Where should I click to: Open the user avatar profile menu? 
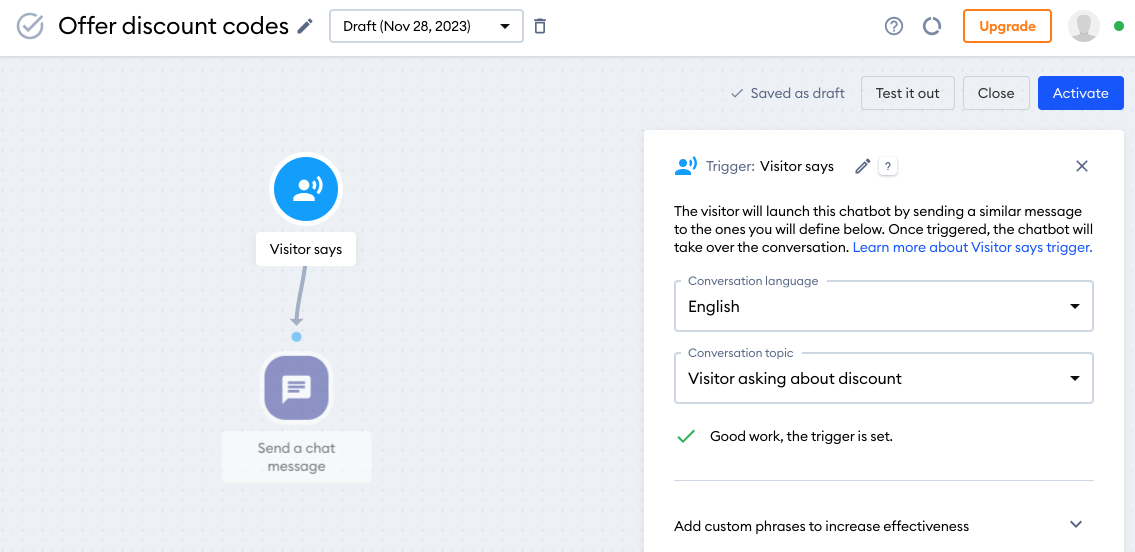click(1084, 26)
